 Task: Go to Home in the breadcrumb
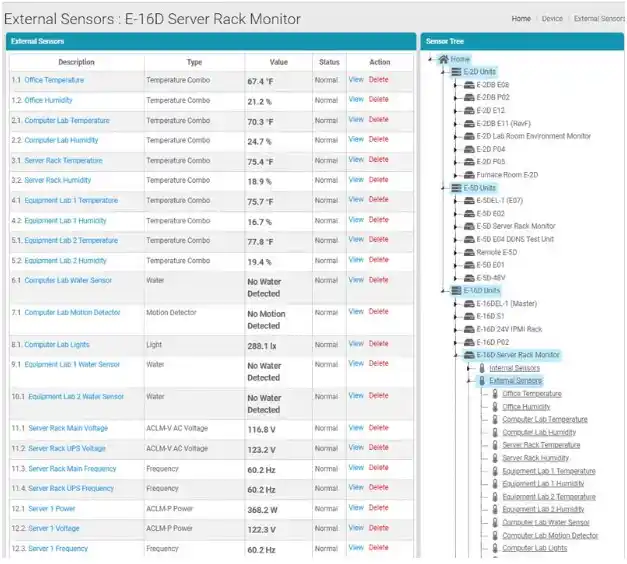521,18
